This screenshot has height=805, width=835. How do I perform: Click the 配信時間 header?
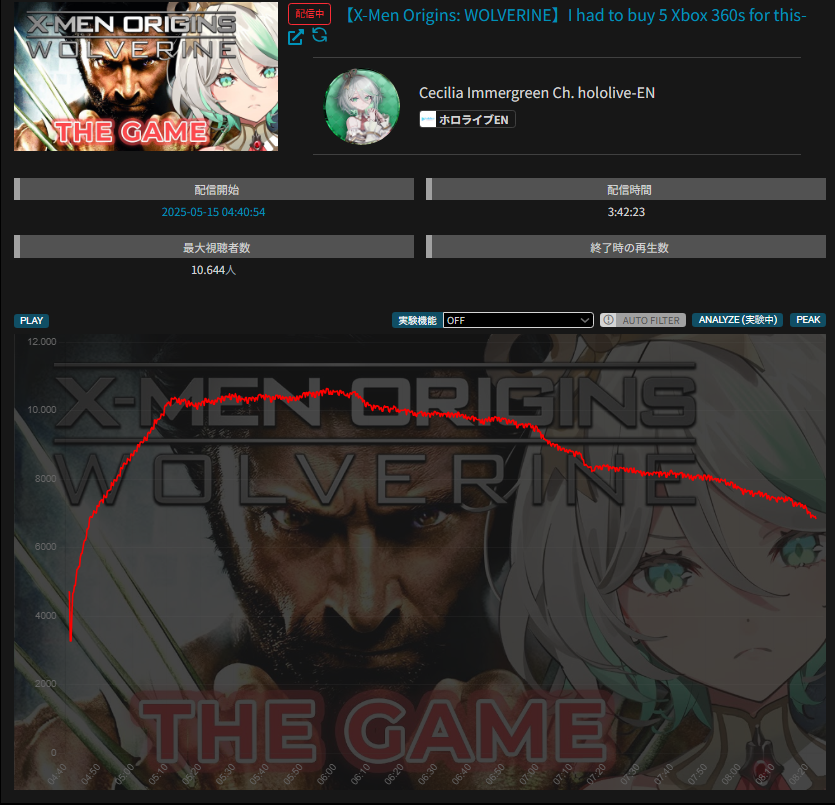(626, 190)
